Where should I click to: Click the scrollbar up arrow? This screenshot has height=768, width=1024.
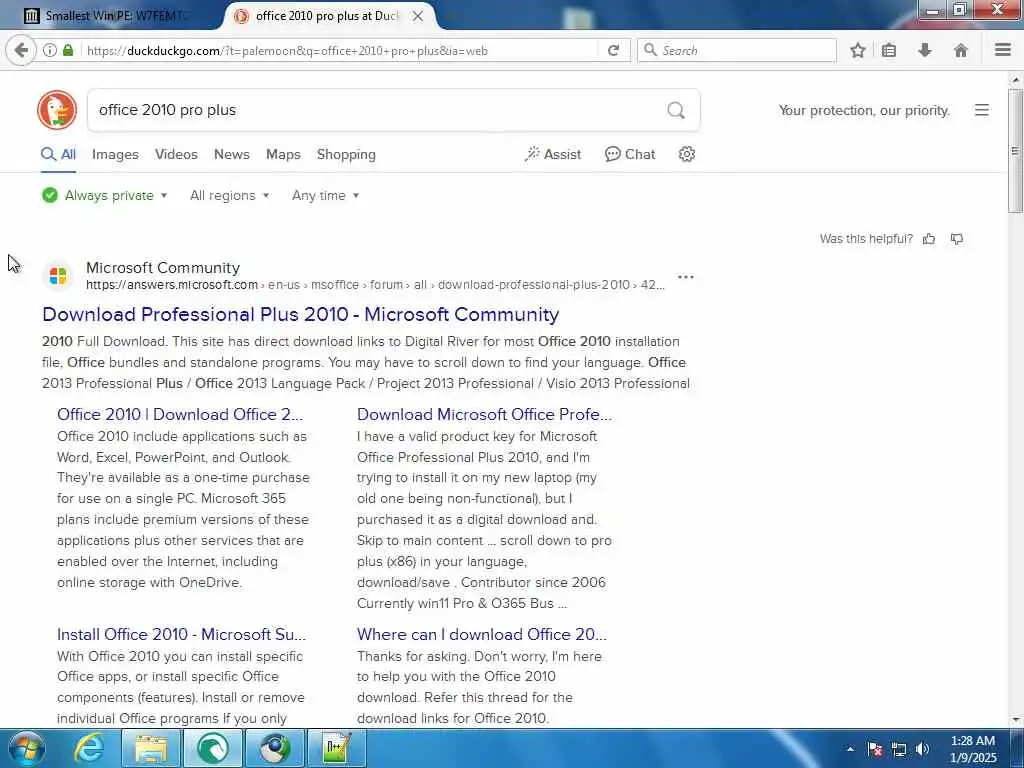[1015, 80]
